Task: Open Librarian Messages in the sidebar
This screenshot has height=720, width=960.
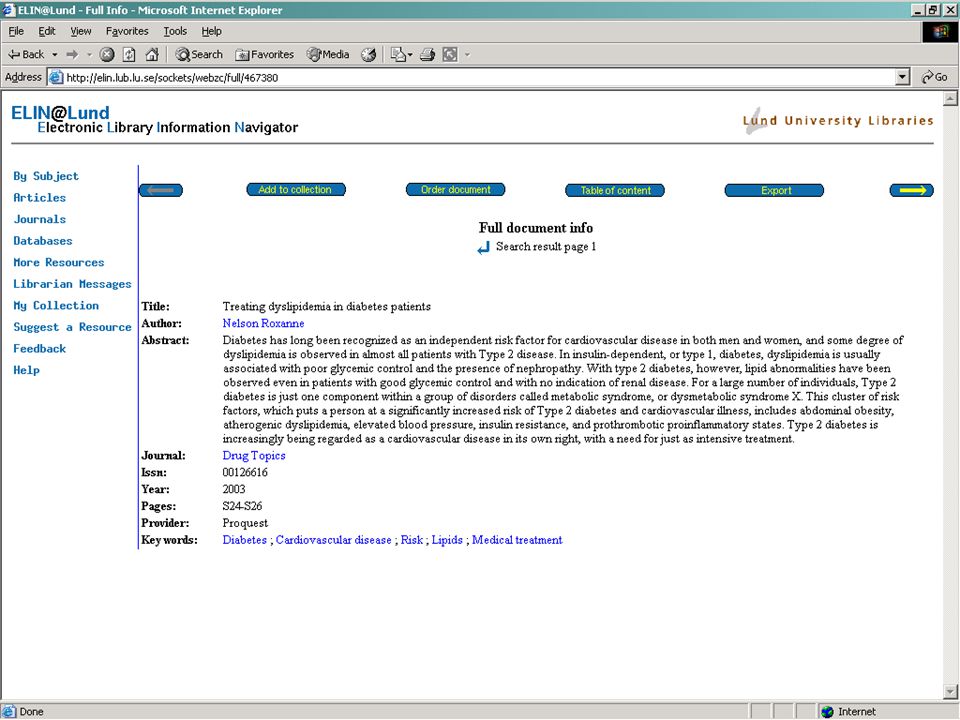Action: click(72, 283)
